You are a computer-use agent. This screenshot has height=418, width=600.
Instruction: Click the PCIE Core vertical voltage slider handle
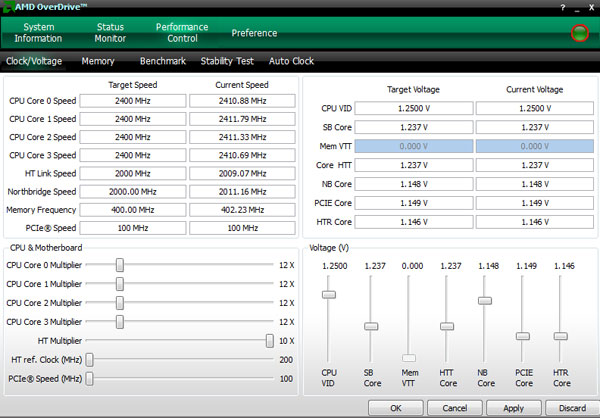point(523,336)
